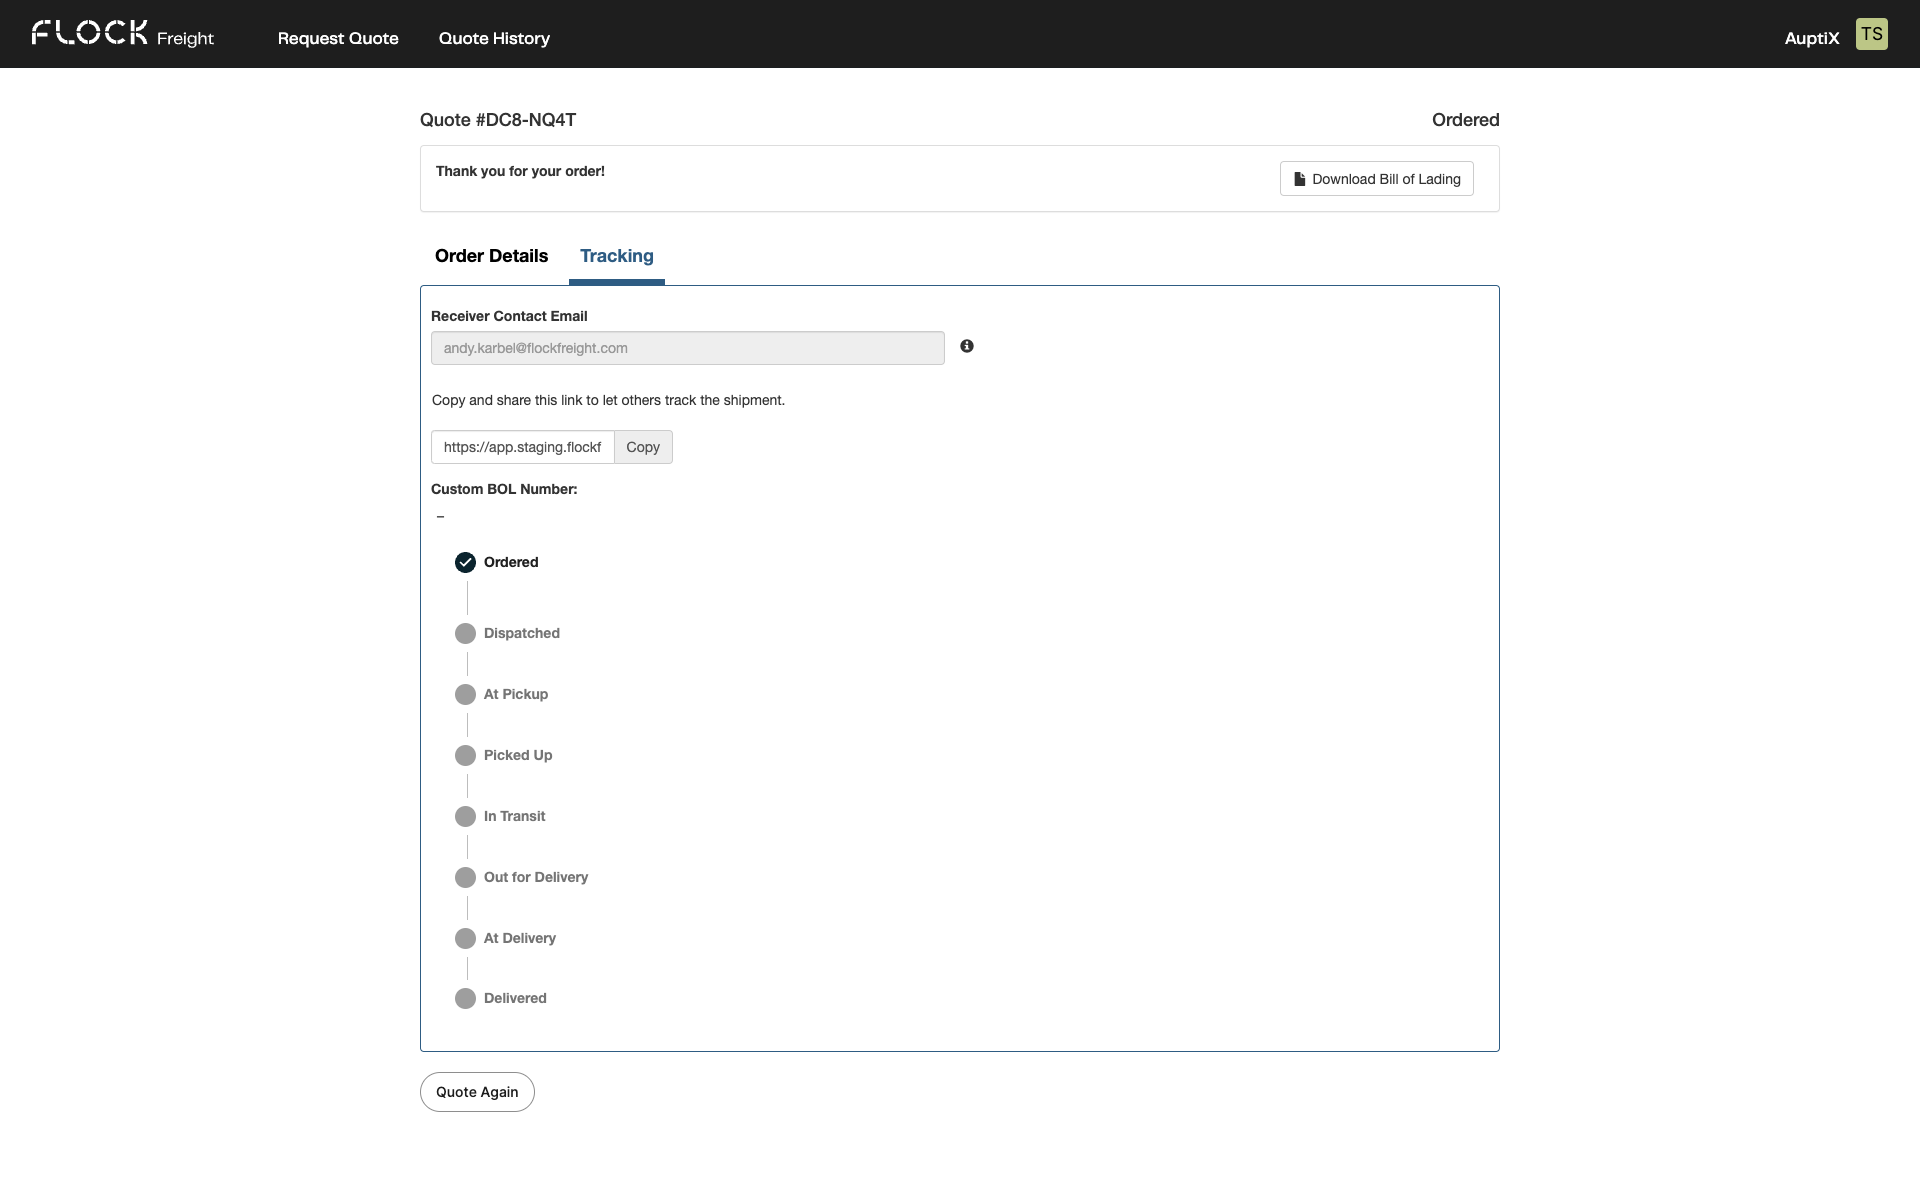The height and width of the screenshot is (1204, 1920).
Task: Switch to the Order Details tab
Action: (x=491, y=256)
